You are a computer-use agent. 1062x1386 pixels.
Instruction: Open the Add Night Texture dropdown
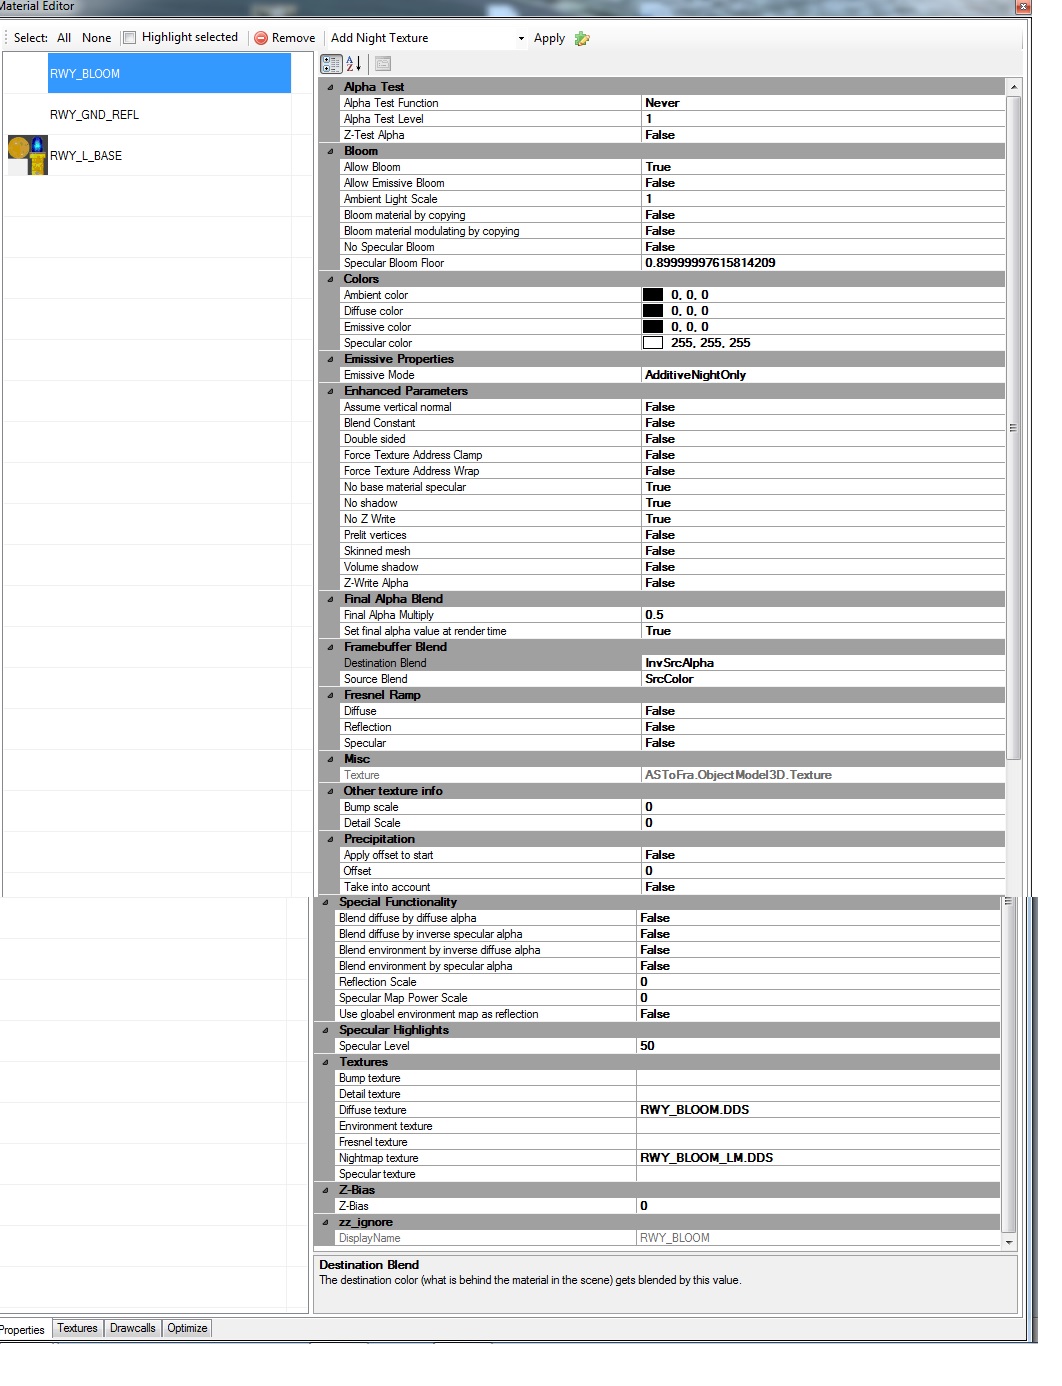[x=521, y=38]
